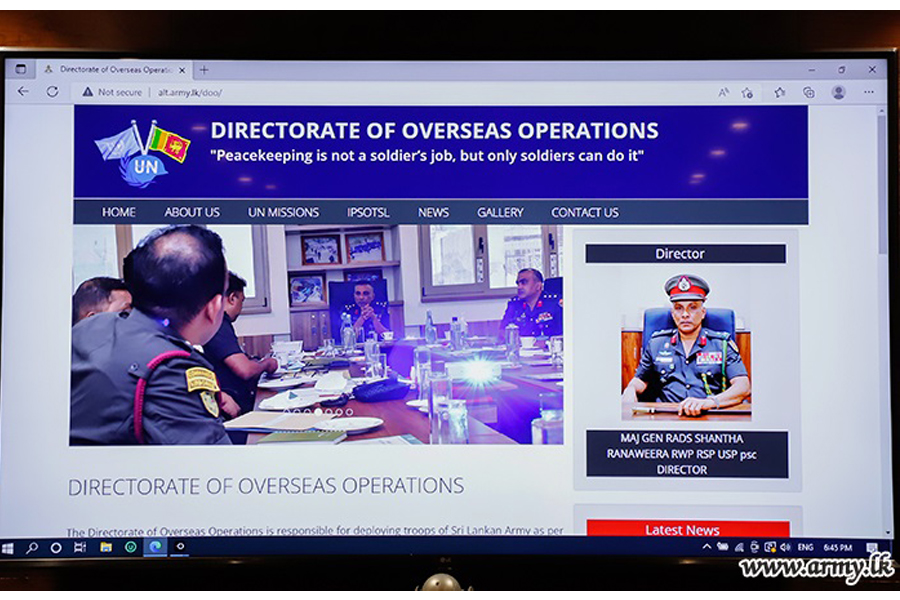Open the tab actions menu icon

coord(21,69)
